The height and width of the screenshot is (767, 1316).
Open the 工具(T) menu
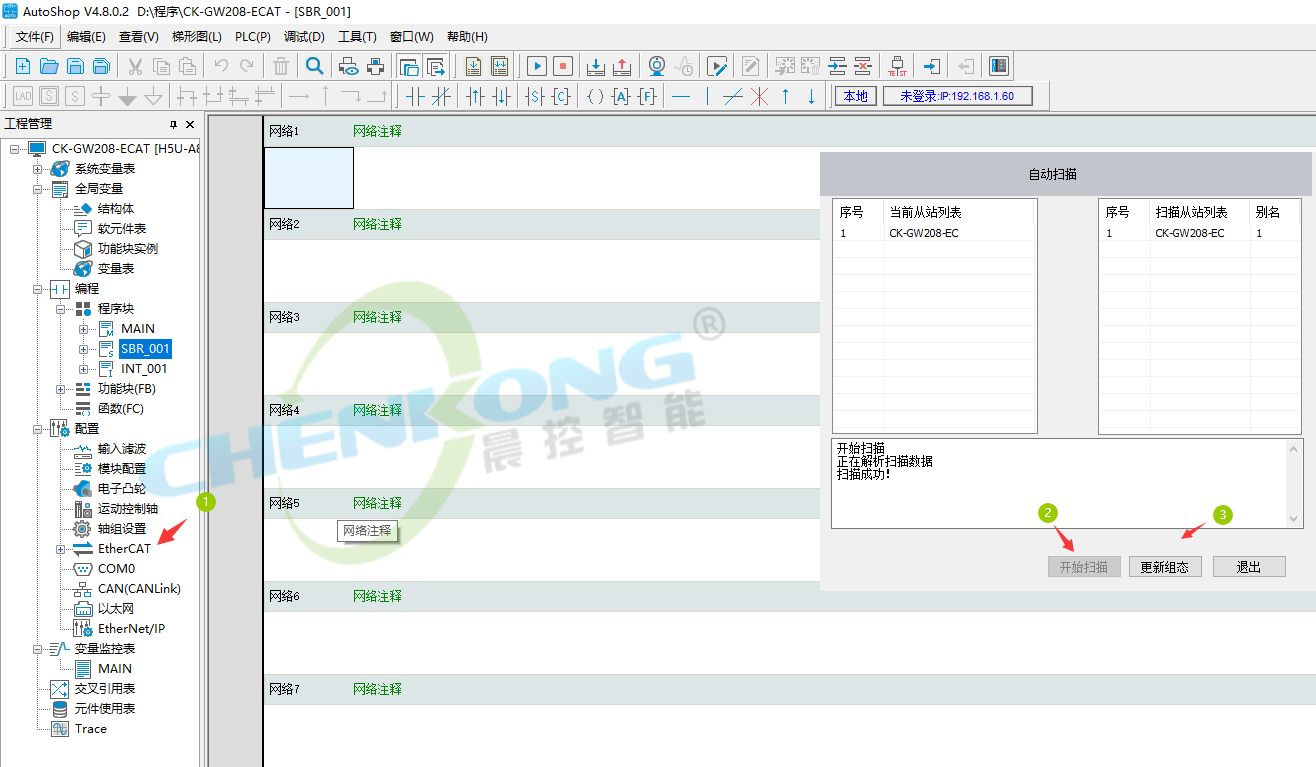point(357,37)
